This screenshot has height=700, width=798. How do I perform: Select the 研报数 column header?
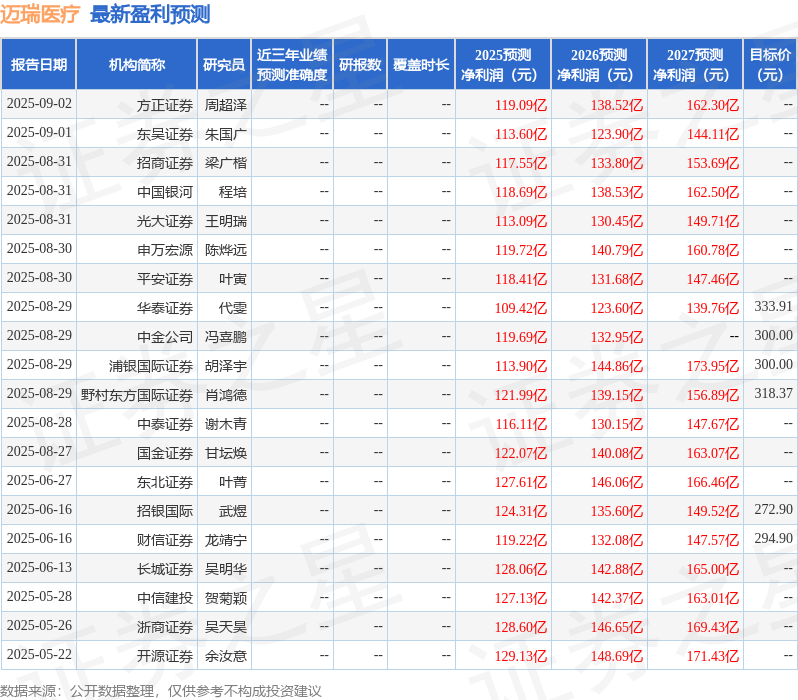point(360,64)
